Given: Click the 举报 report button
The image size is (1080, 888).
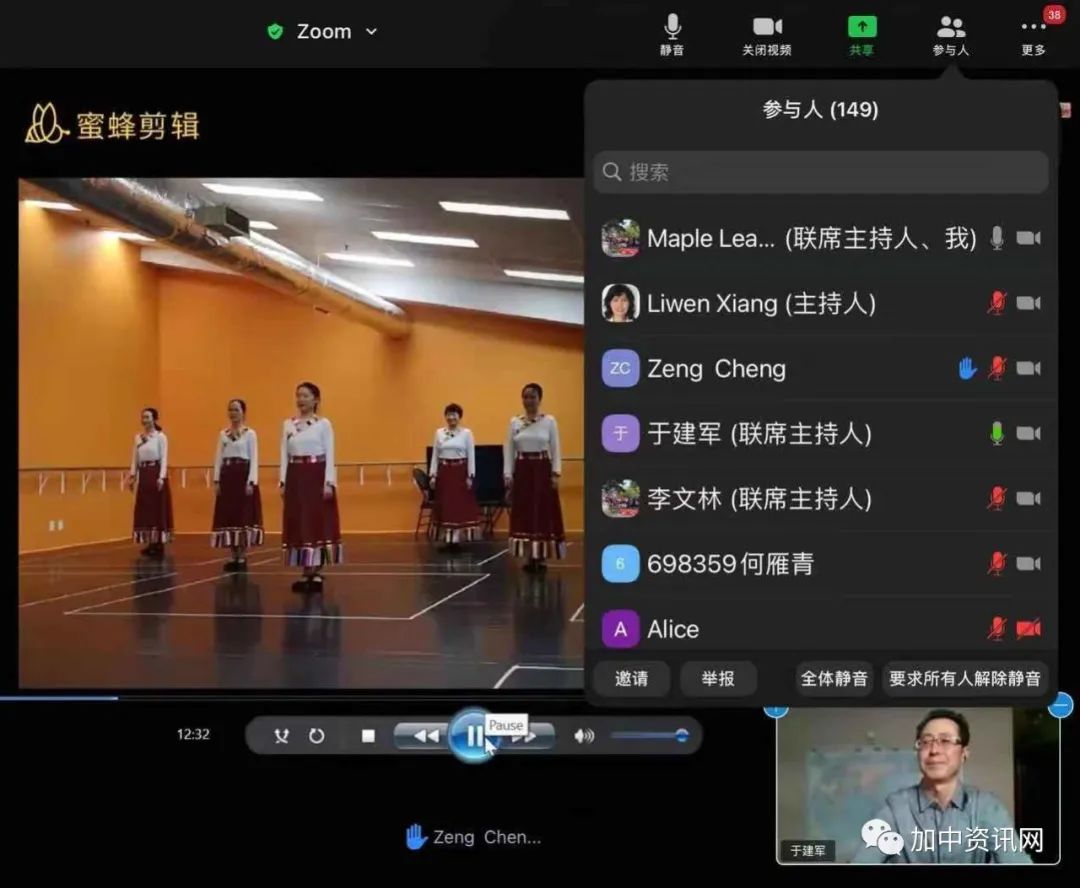Looking at the screenshot, I should click(718, 678).
